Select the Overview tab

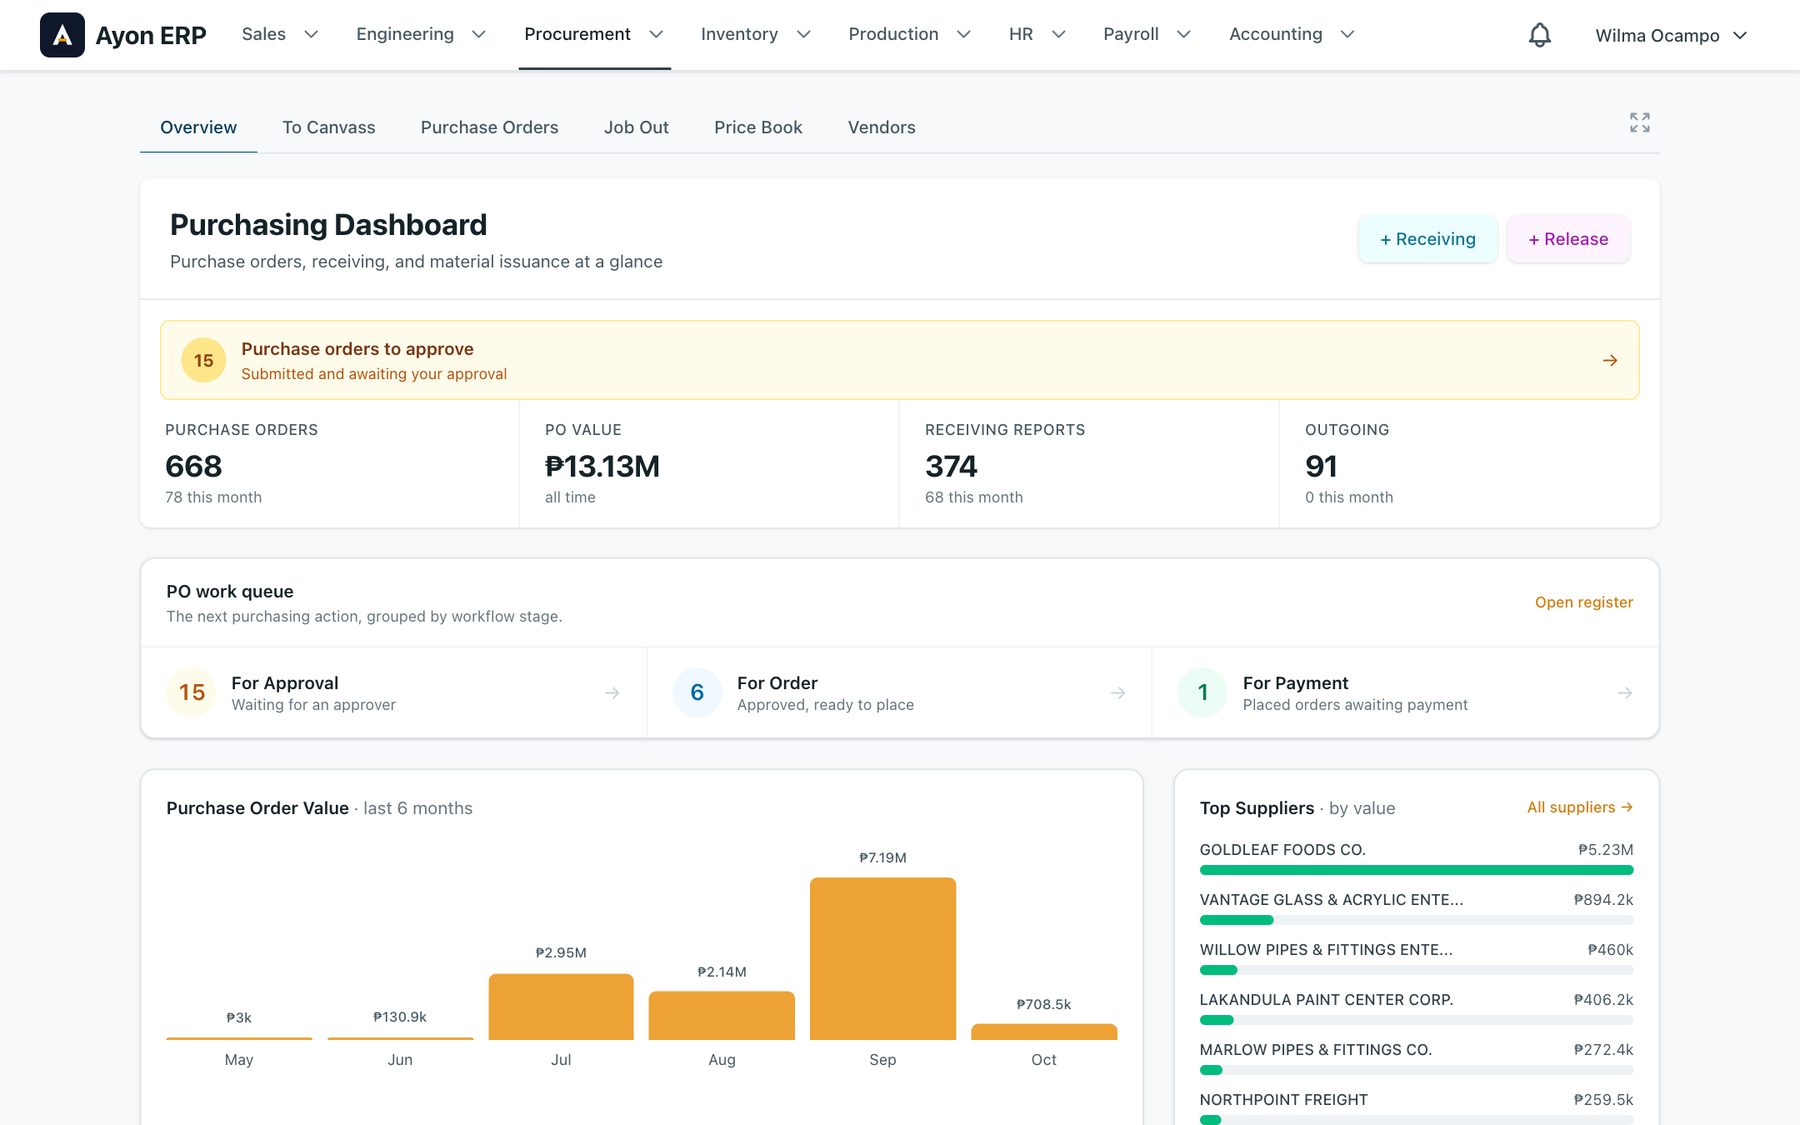tap(198, 127)
